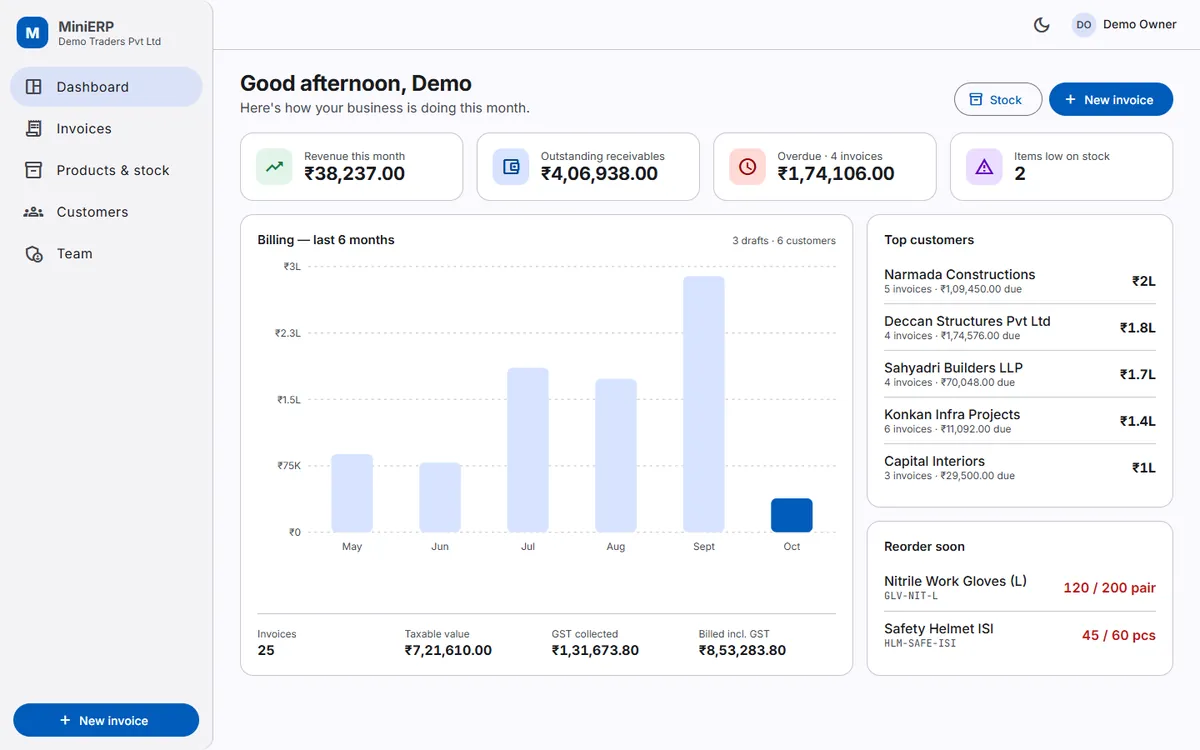Go to Invoices in the sidebar
The width and height of the screenshot is (1200, 750).
point(106,129)
